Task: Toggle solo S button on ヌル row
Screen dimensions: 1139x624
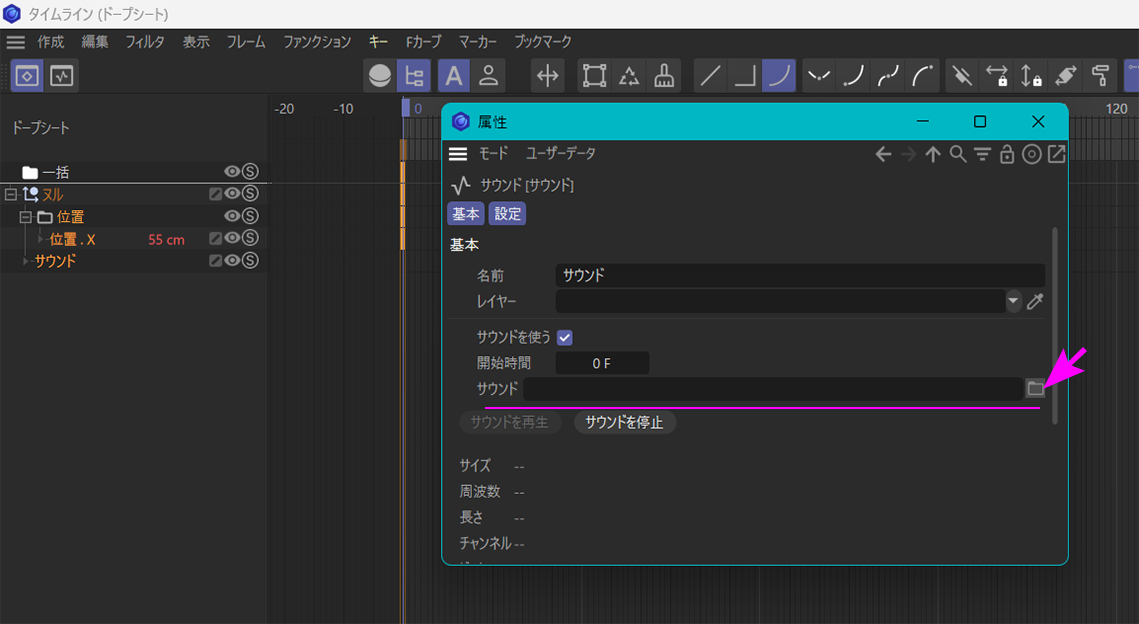Action: tap(250, 193)
